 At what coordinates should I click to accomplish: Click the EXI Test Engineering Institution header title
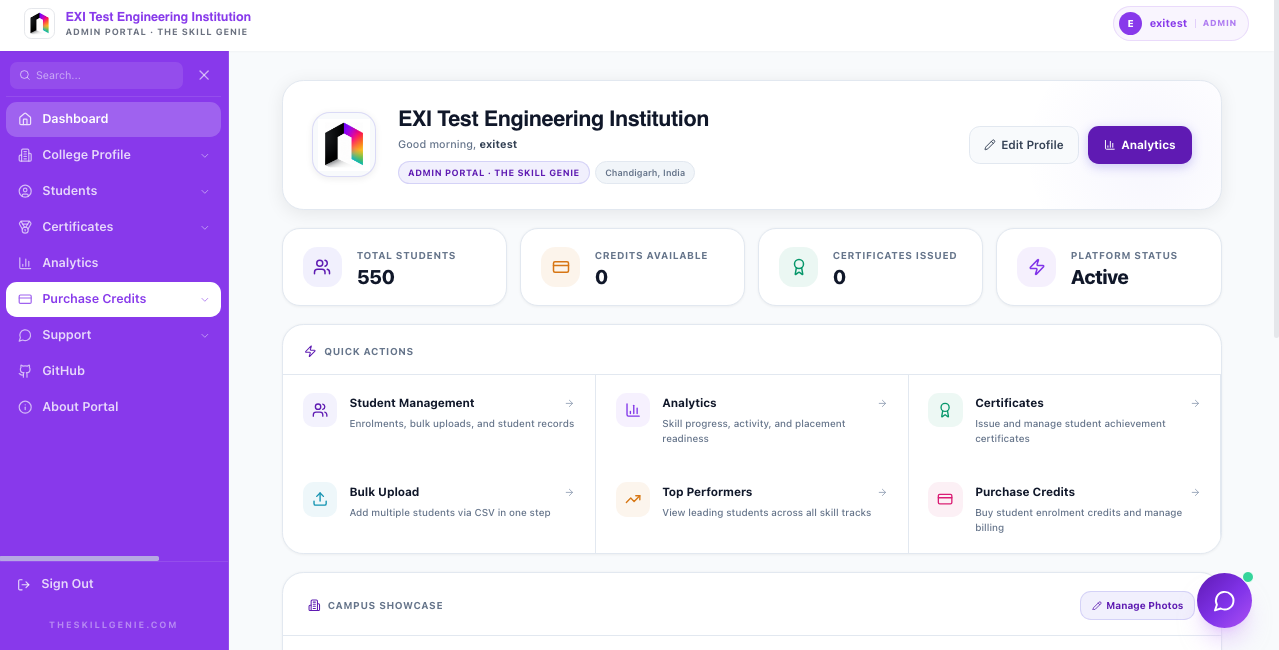(x=158, y=17)
